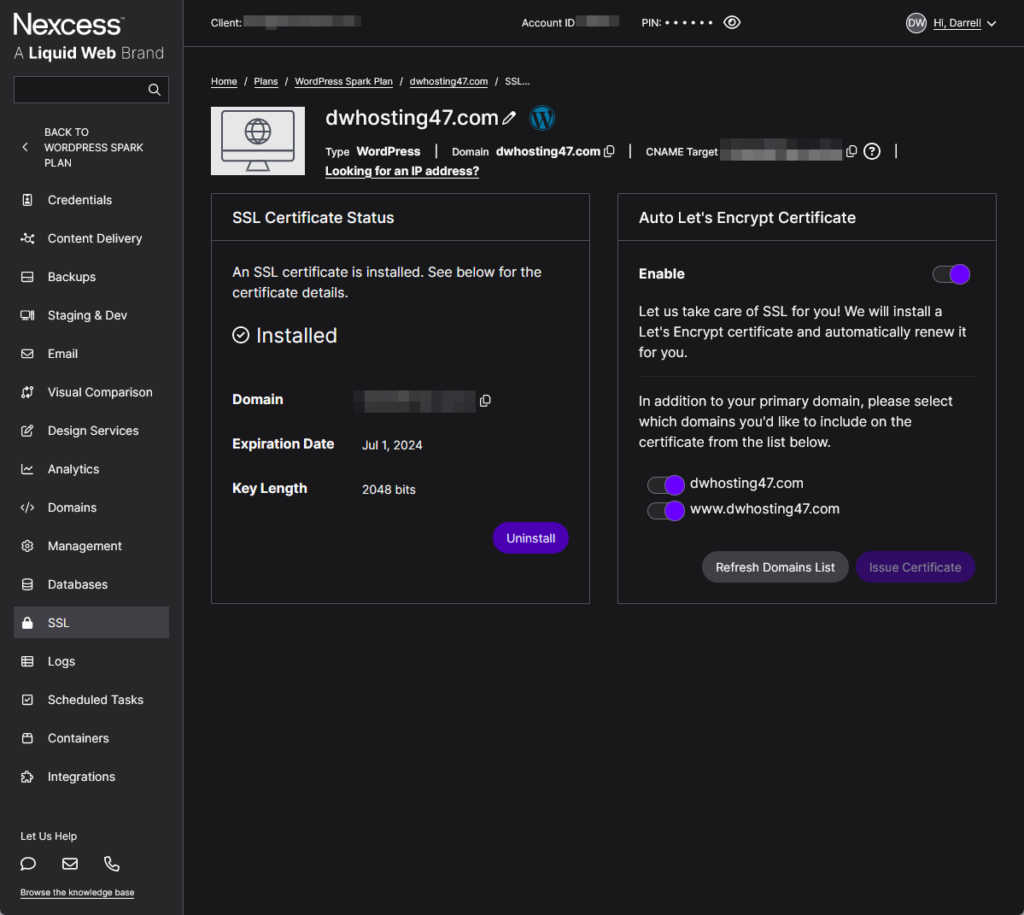Click the Management gear icon
The width and height of the screenshot is (1024, 915).
click(27, 546)
